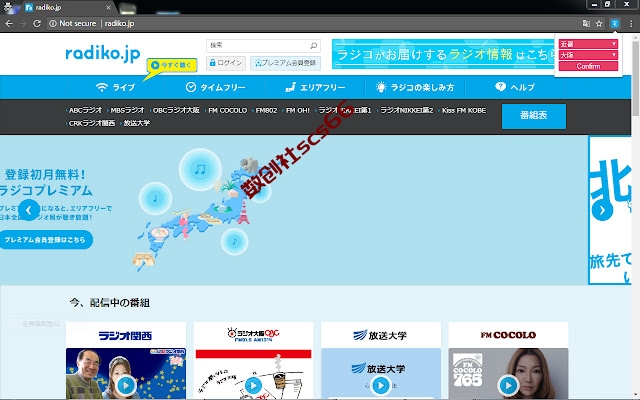Open the エリアフリー nav tab
Screen dimensions: 640x400
click(x=315, y=87)
